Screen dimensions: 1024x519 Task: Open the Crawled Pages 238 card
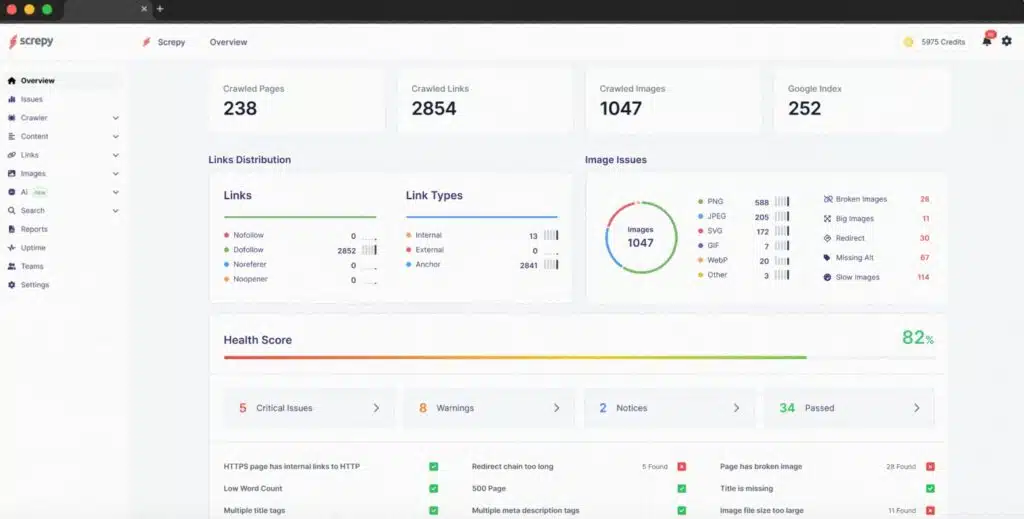(297, 102)
